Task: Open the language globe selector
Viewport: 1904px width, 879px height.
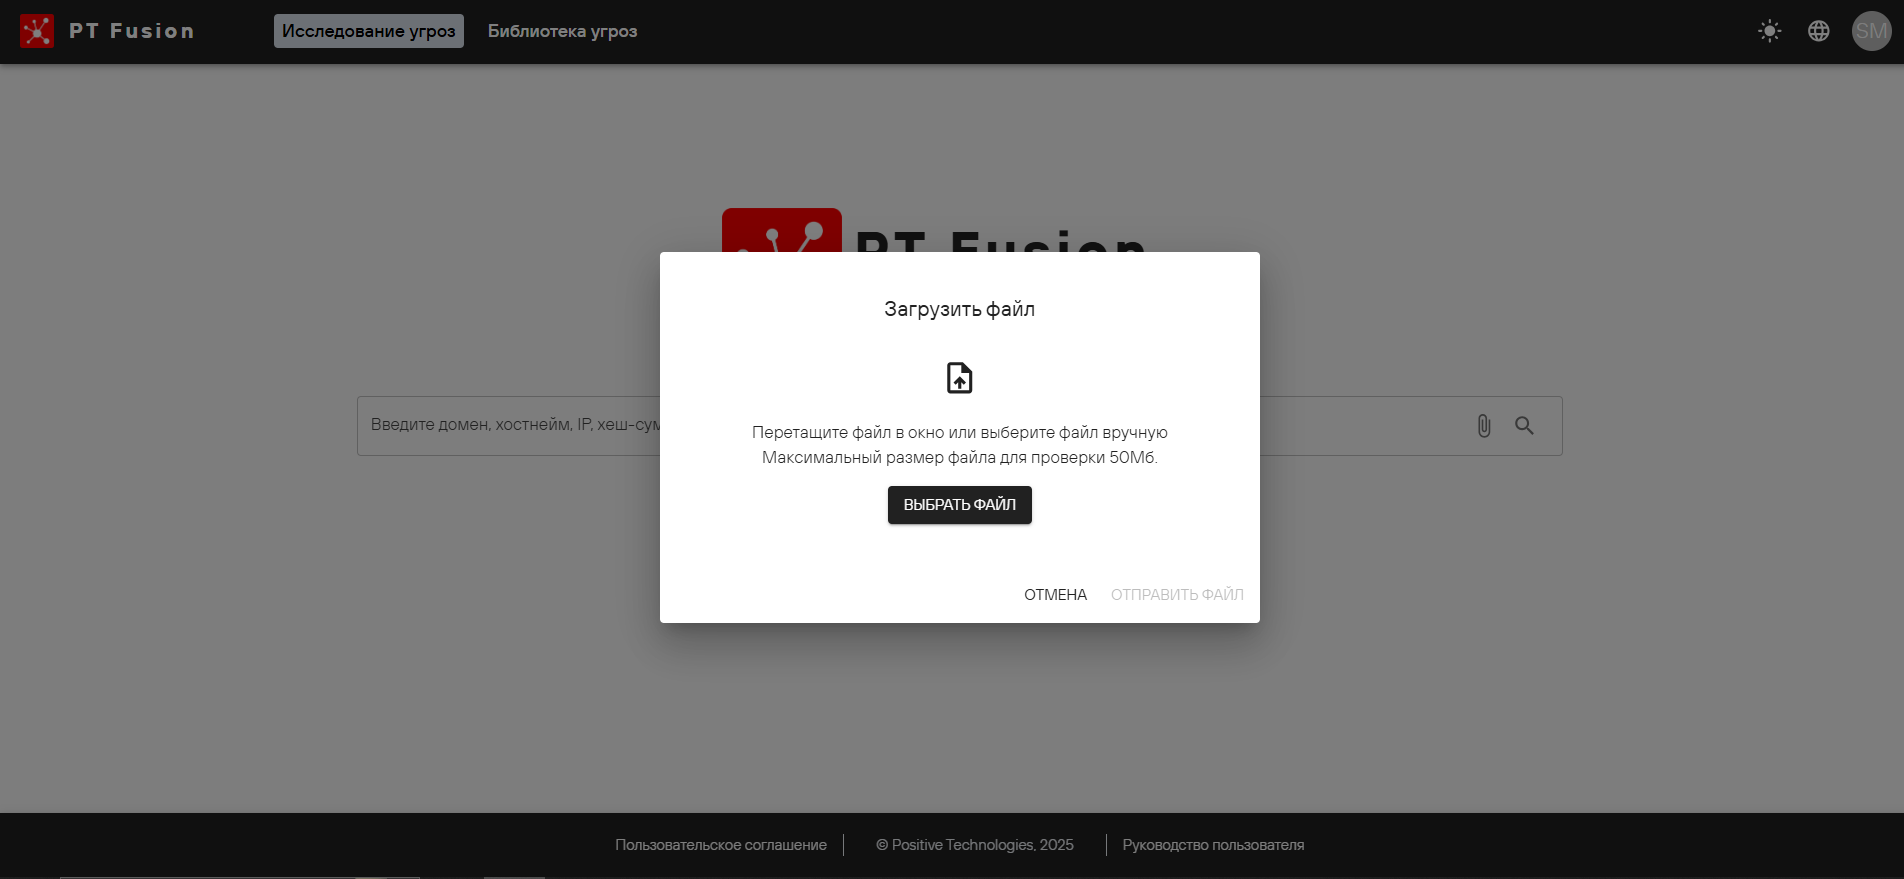Action: (x=1818, y=31)
